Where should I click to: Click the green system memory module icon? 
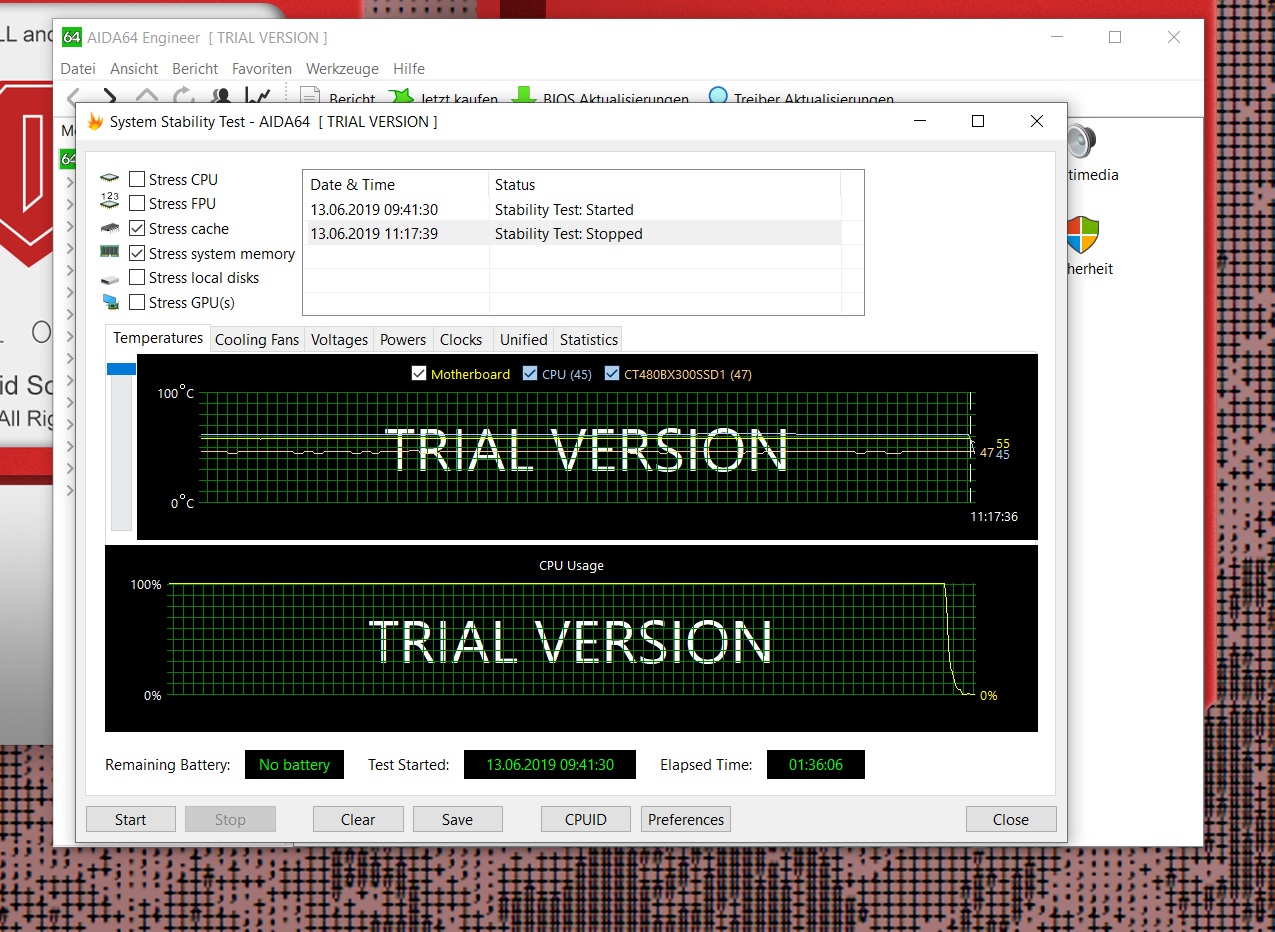click(110, 253)
